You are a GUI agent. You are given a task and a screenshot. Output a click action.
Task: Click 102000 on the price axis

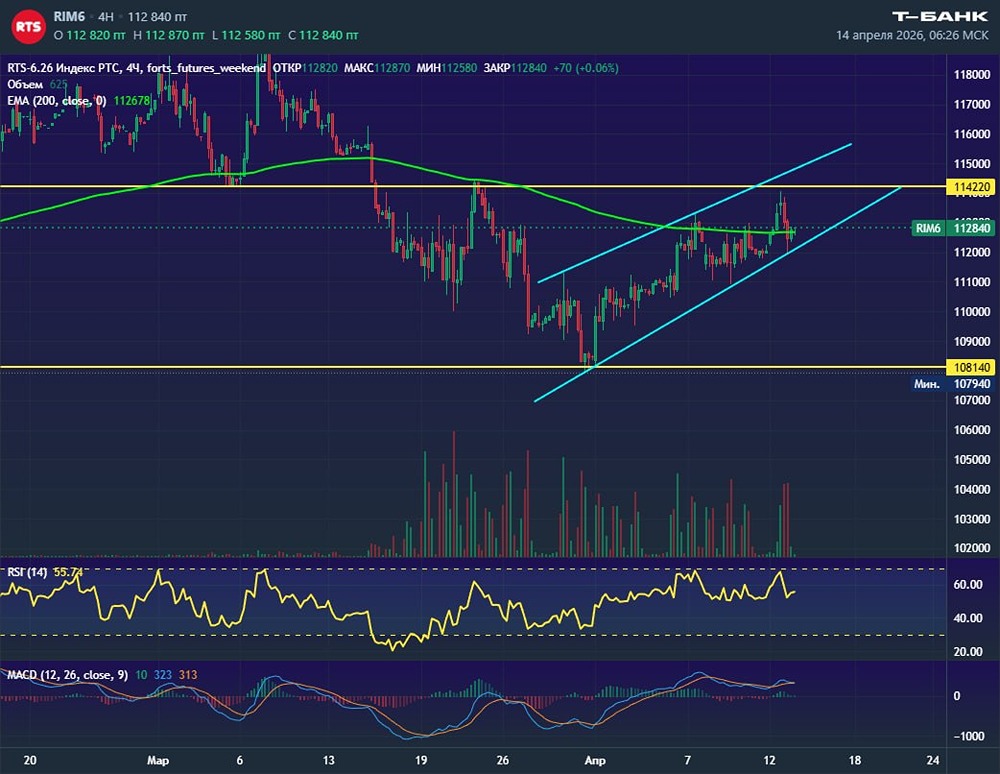pos(971,548)
